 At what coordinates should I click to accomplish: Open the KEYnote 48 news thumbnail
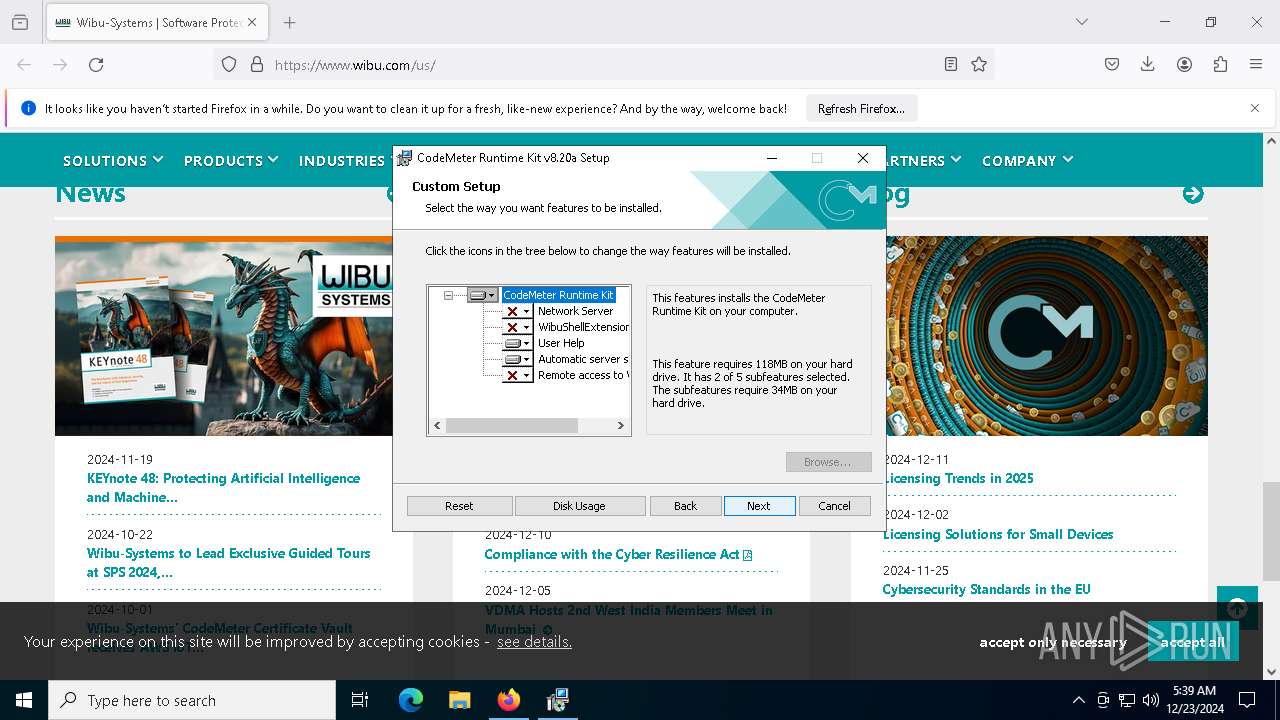(x=224, y=336)
